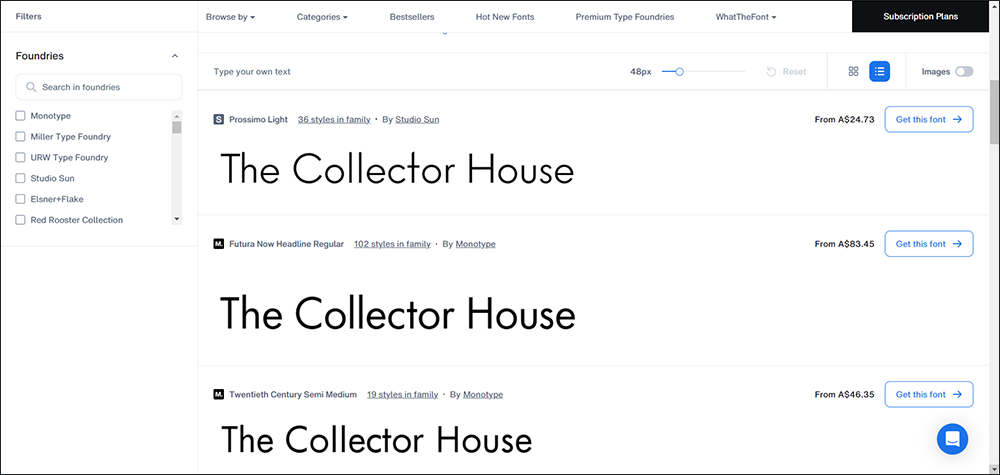Open 19 styles in family link

click(x=402, y=395)
